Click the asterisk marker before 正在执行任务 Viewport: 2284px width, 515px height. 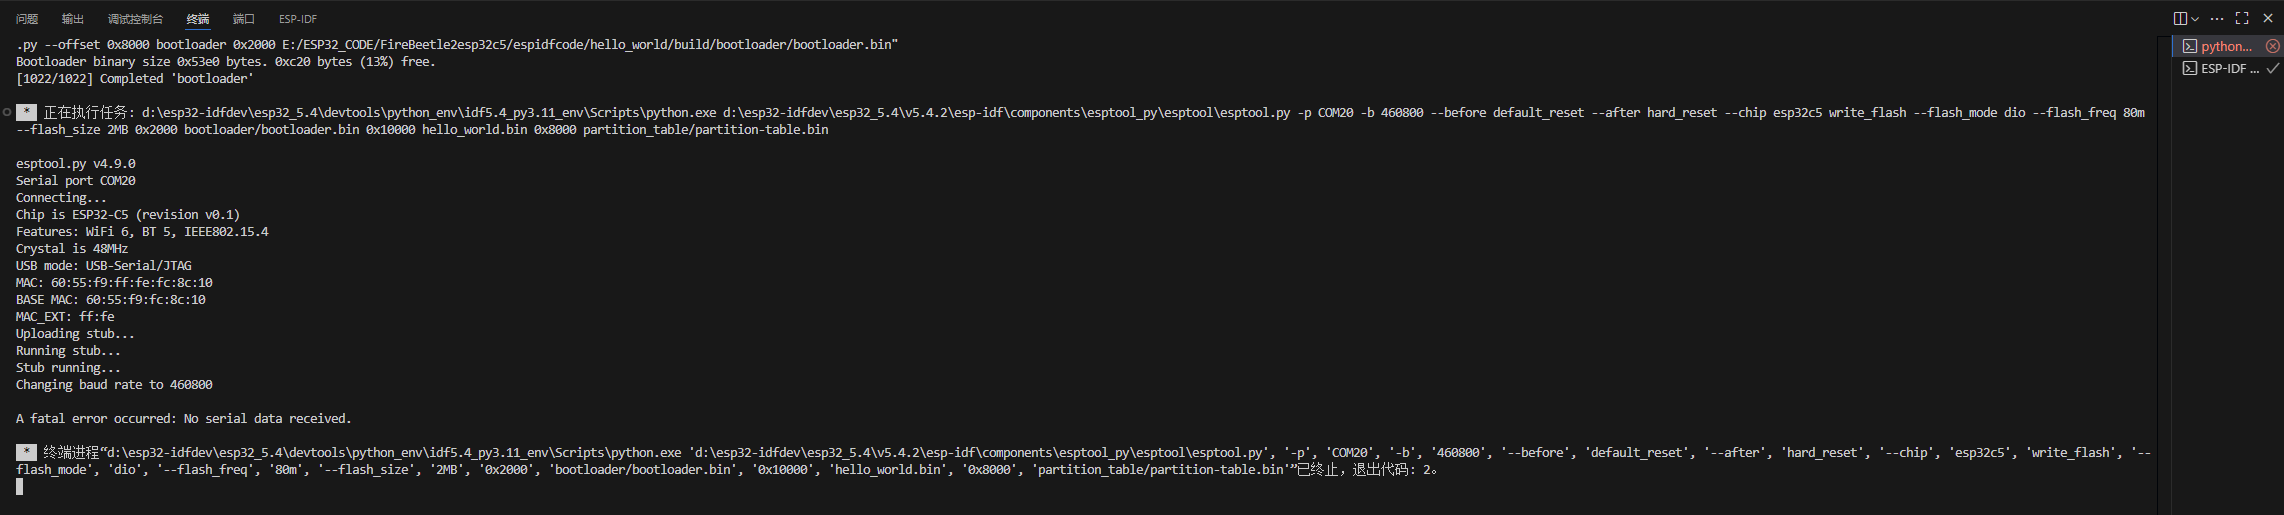[x=27, y=112]
